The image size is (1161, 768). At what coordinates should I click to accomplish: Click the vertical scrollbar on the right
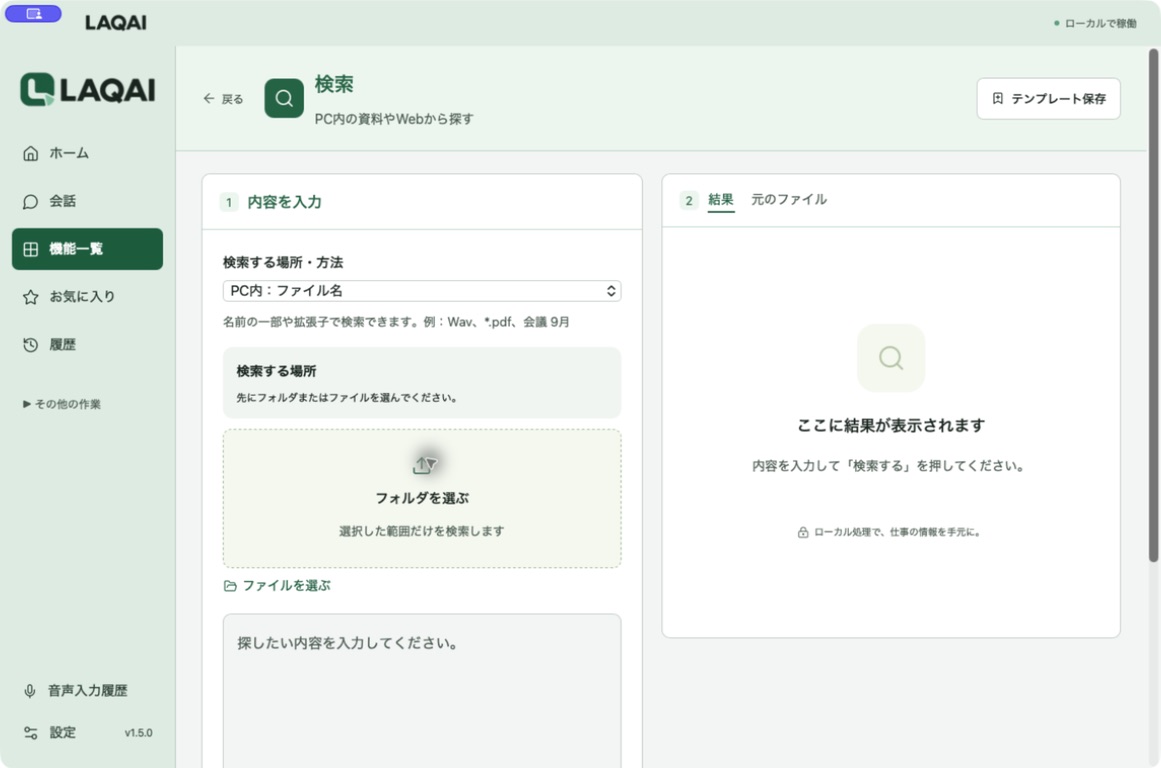1153,305
